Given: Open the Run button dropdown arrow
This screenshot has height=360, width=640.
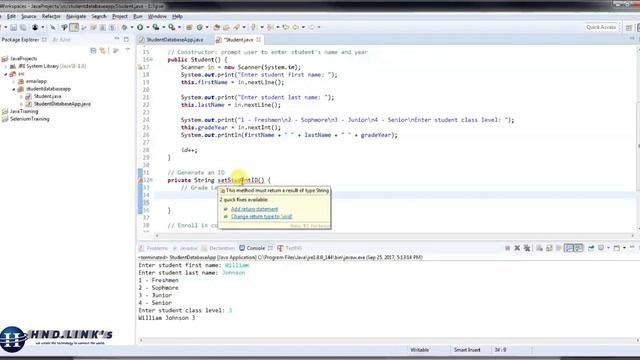Looking at the screenshot, I should click(147, 27).
